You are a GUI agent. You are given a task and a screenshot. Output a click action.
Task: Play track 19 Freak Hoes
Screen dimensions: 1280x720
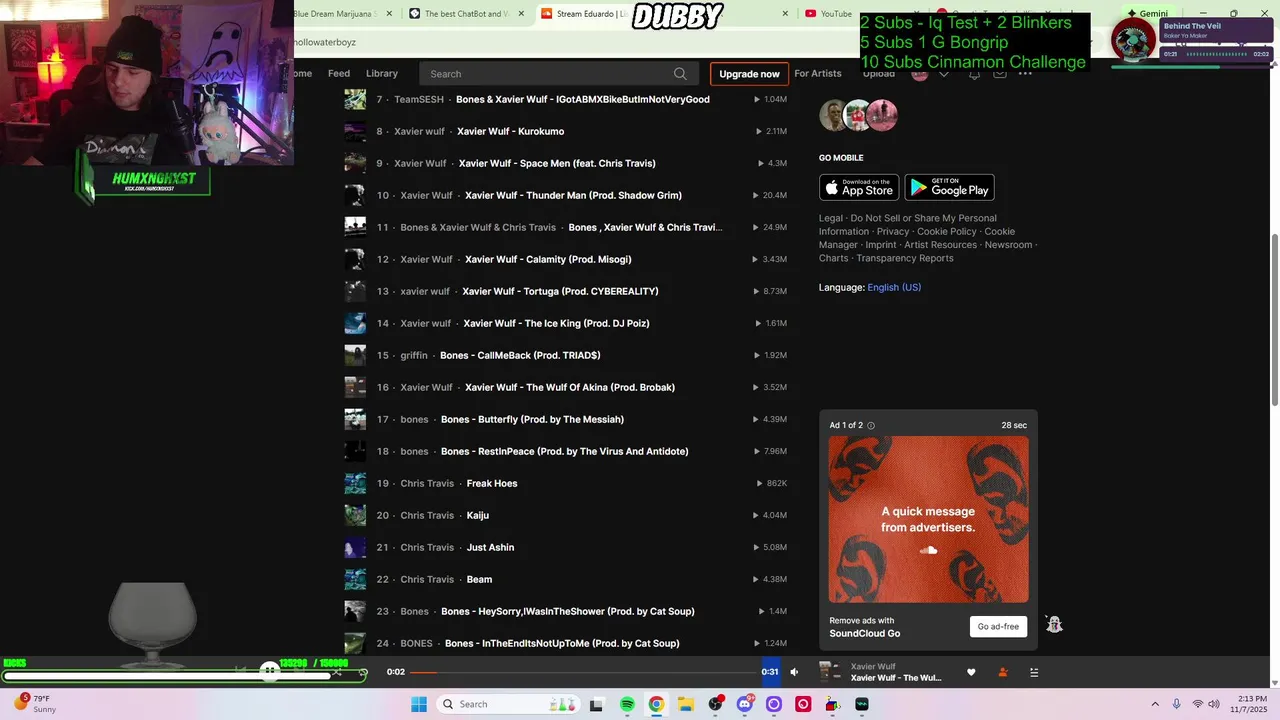point(492,483)
